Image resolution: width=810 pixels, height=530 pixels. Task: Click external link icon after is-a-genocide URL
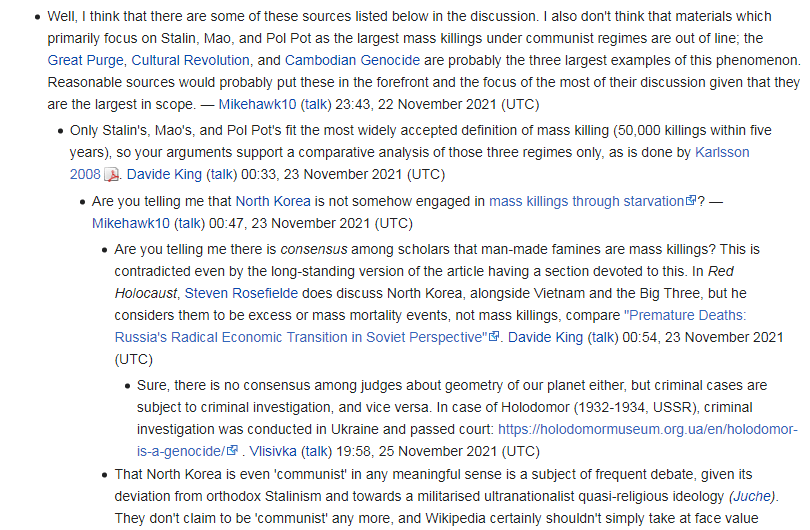click(x=232, y=450)
